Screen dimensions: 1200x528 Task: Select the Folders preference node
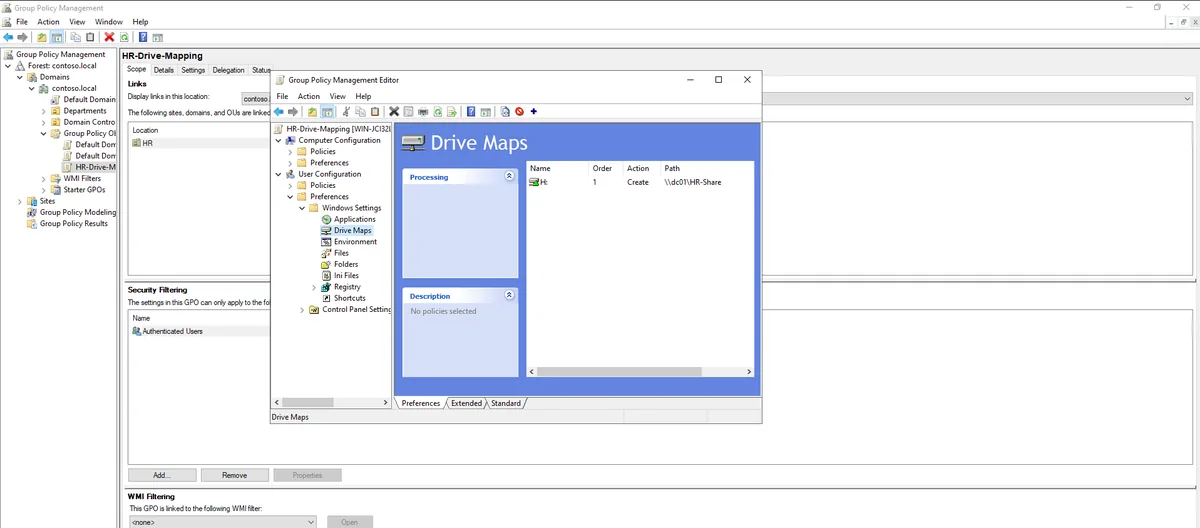(x=346, y=264)
